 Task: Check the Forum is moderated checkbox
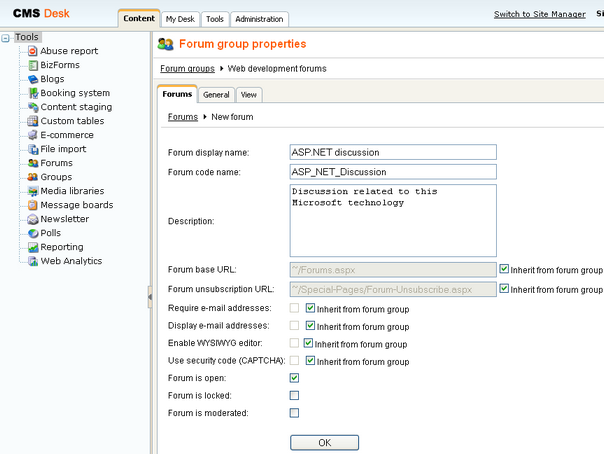(294, 412)
